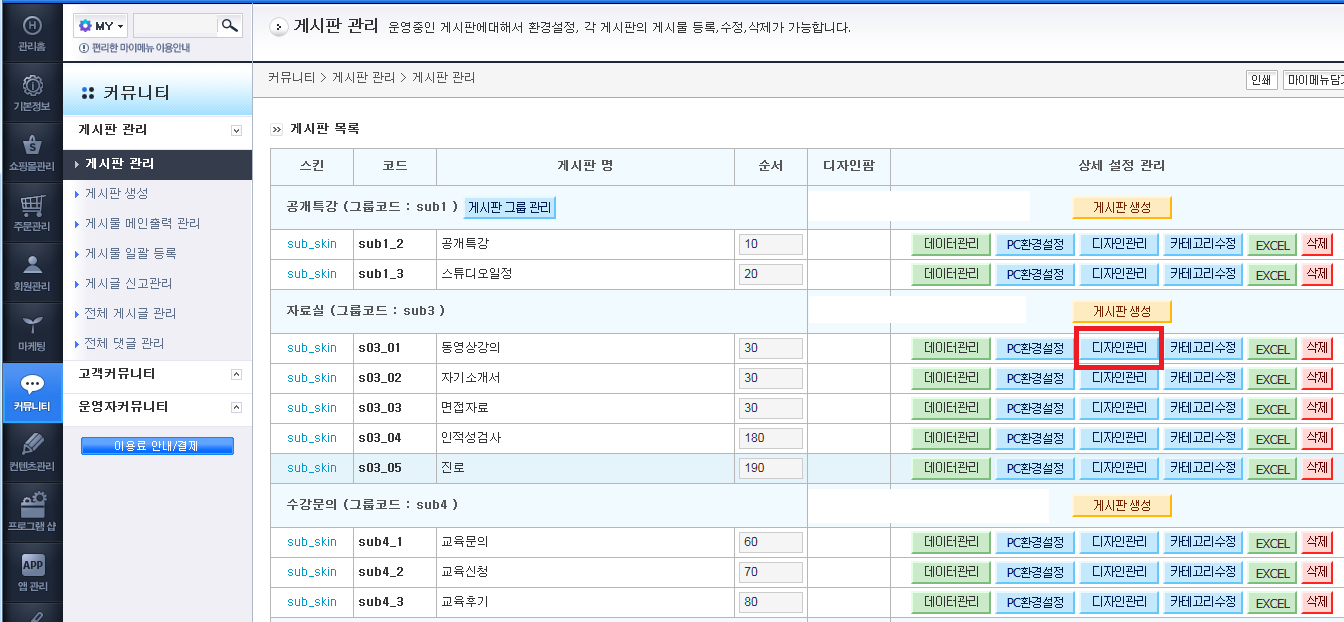The height and width of the screenshot is (622, 1344).
Task: Click the 이용료 안내/결제 button
Action: pos(157,446)
